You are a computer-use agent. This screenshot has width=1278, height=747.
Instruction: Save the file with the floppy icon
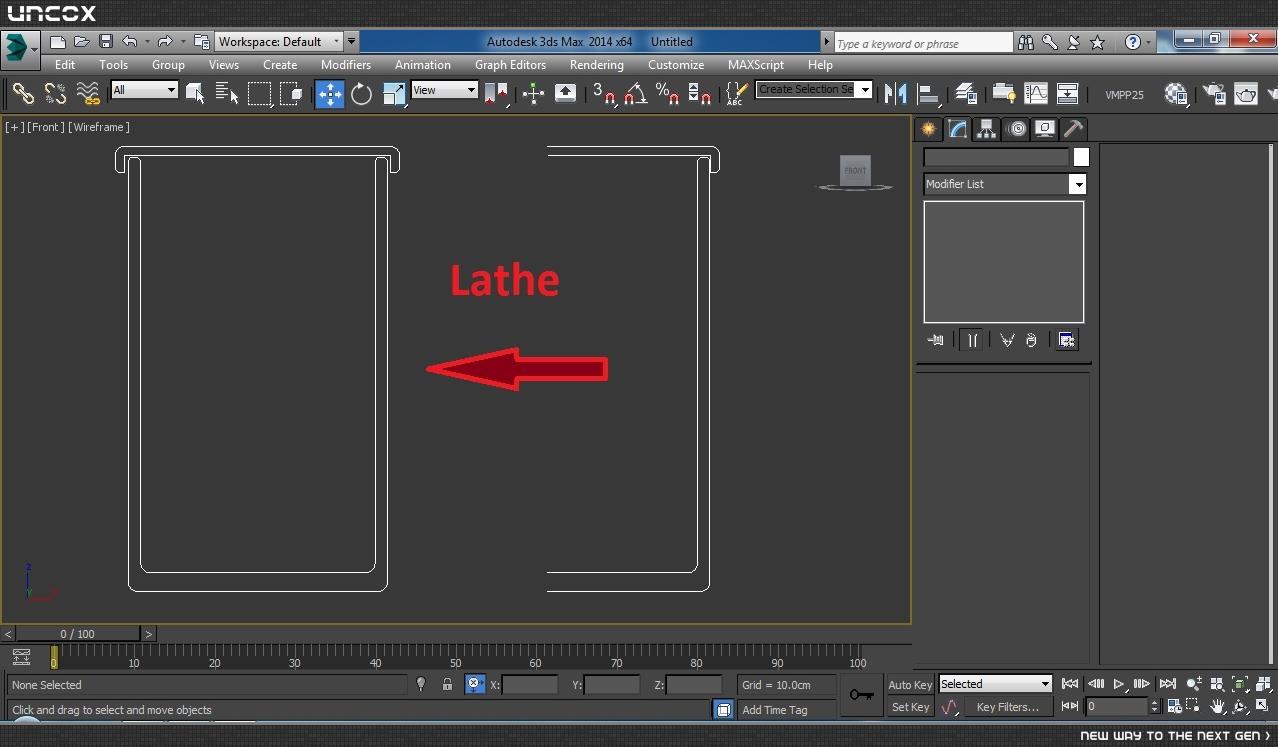tap(105, 42)
